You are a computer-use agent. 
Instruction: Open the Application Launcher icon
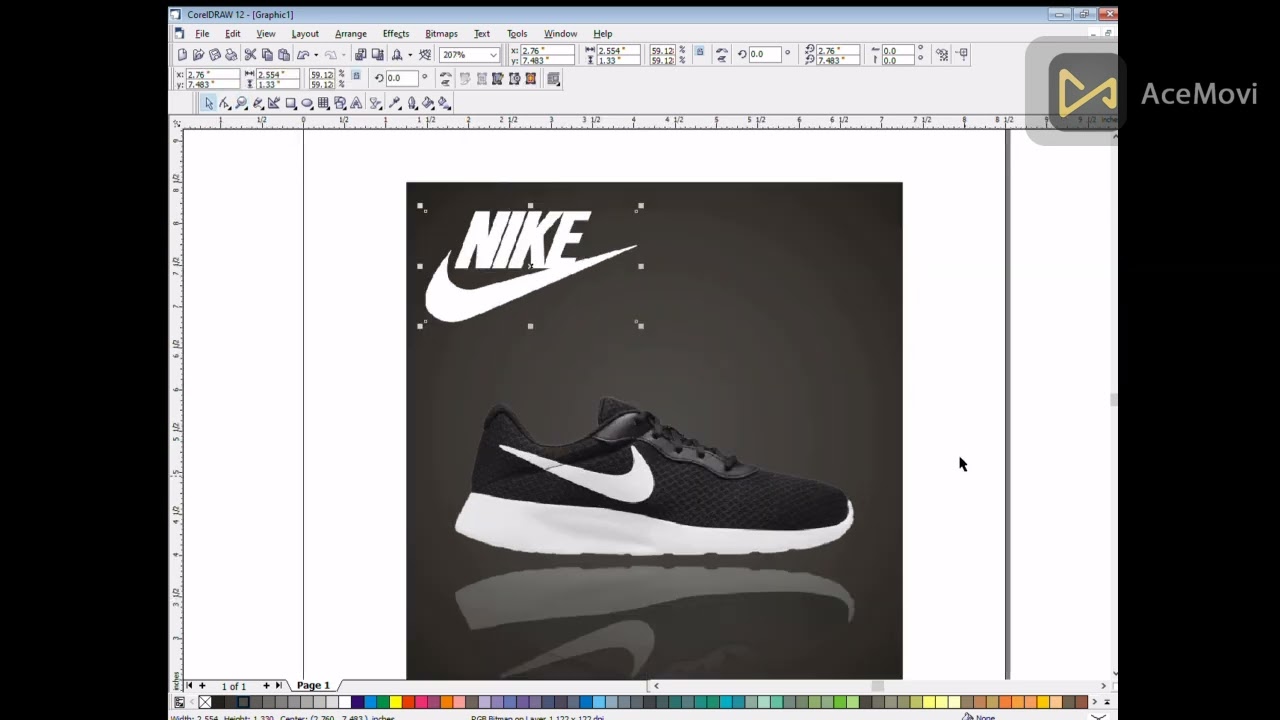396,54
